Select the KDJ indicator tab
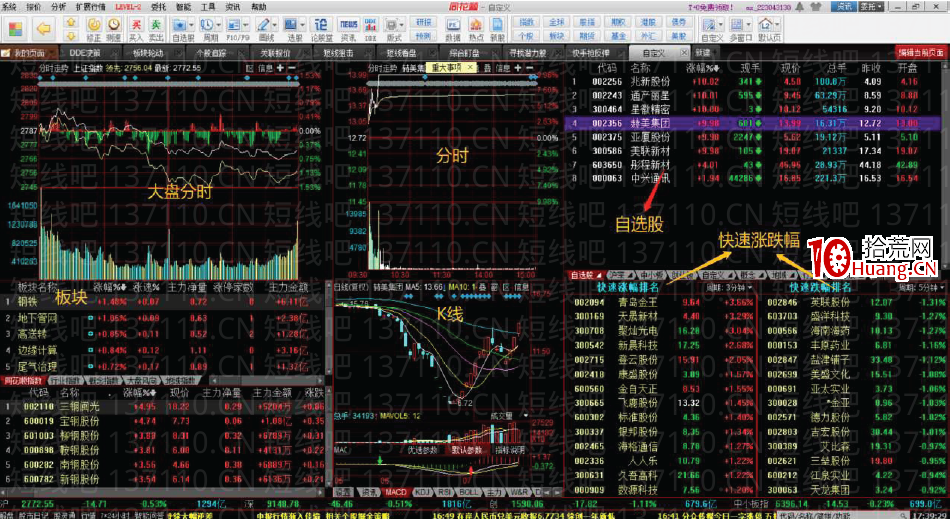This screenshot has height=519, width=950. pyautogui.click(x=422, y=492)
